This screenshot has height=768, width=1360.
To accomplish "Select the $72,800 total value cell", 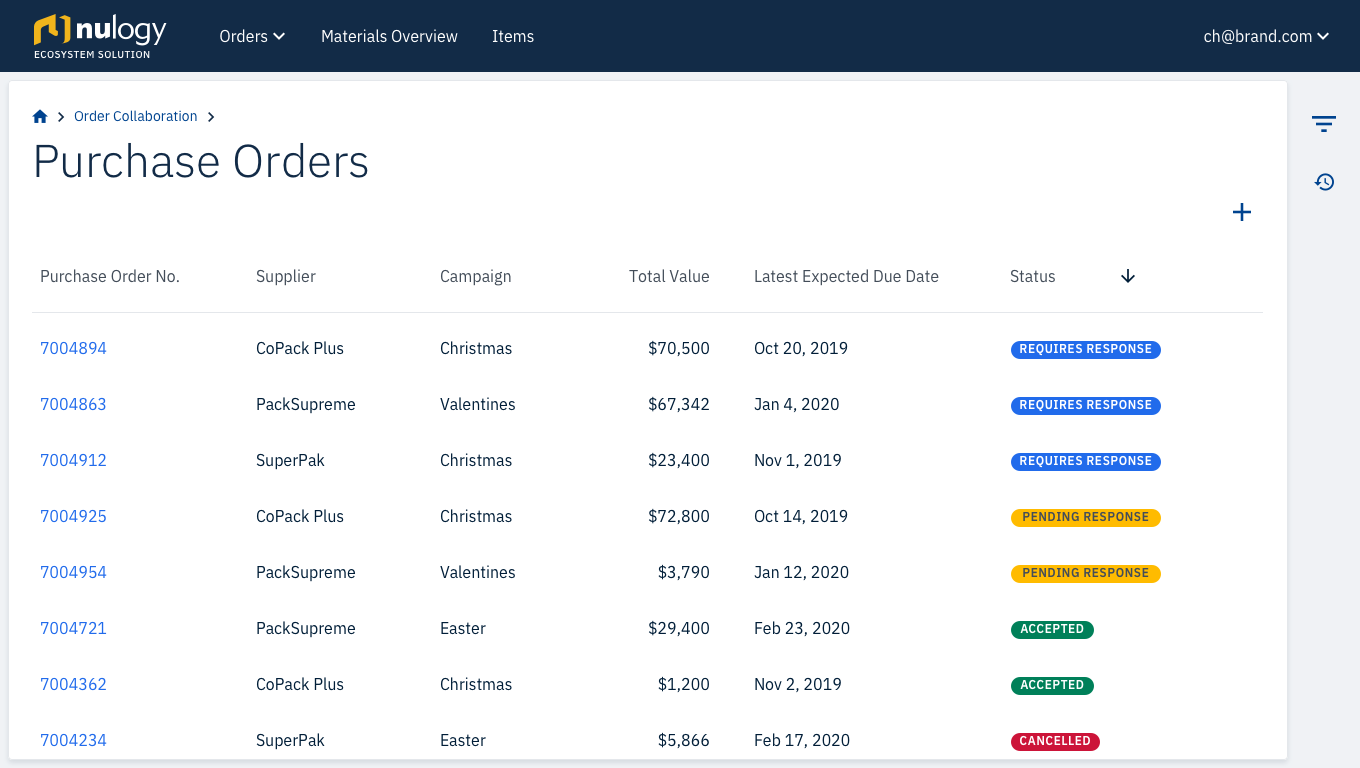I will pos(679,516).
